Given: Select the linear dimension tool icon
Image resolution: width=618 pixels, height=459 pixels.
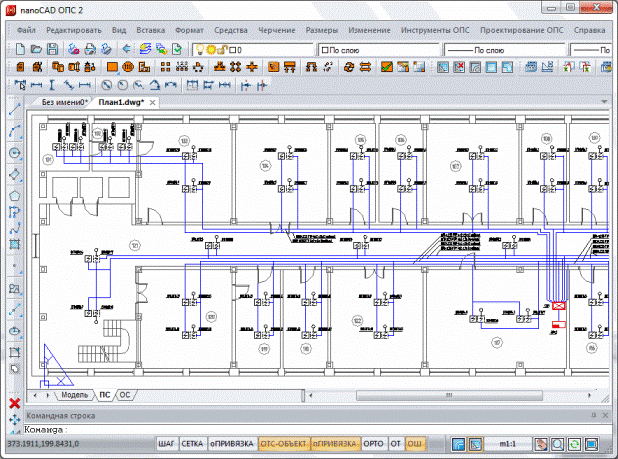Looking at the screenshot, I should (x=36, y=85).
